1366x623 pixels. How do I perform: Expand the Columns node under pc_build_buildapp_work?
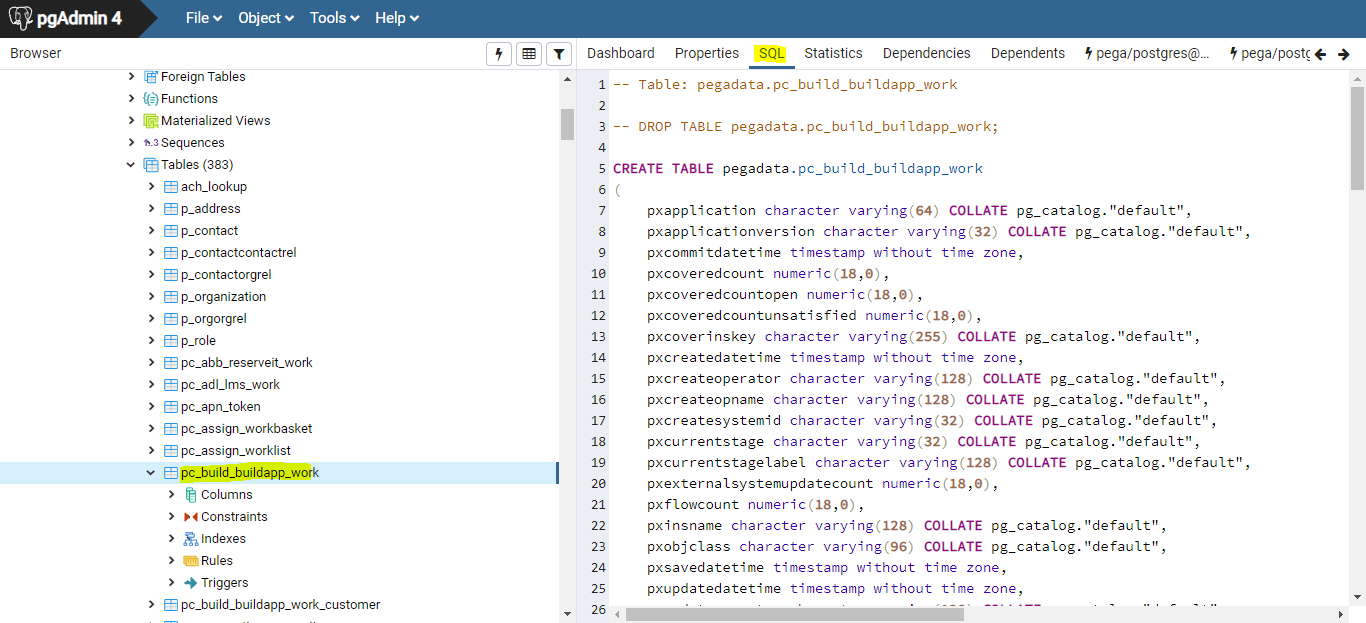(x=171, y=494)
